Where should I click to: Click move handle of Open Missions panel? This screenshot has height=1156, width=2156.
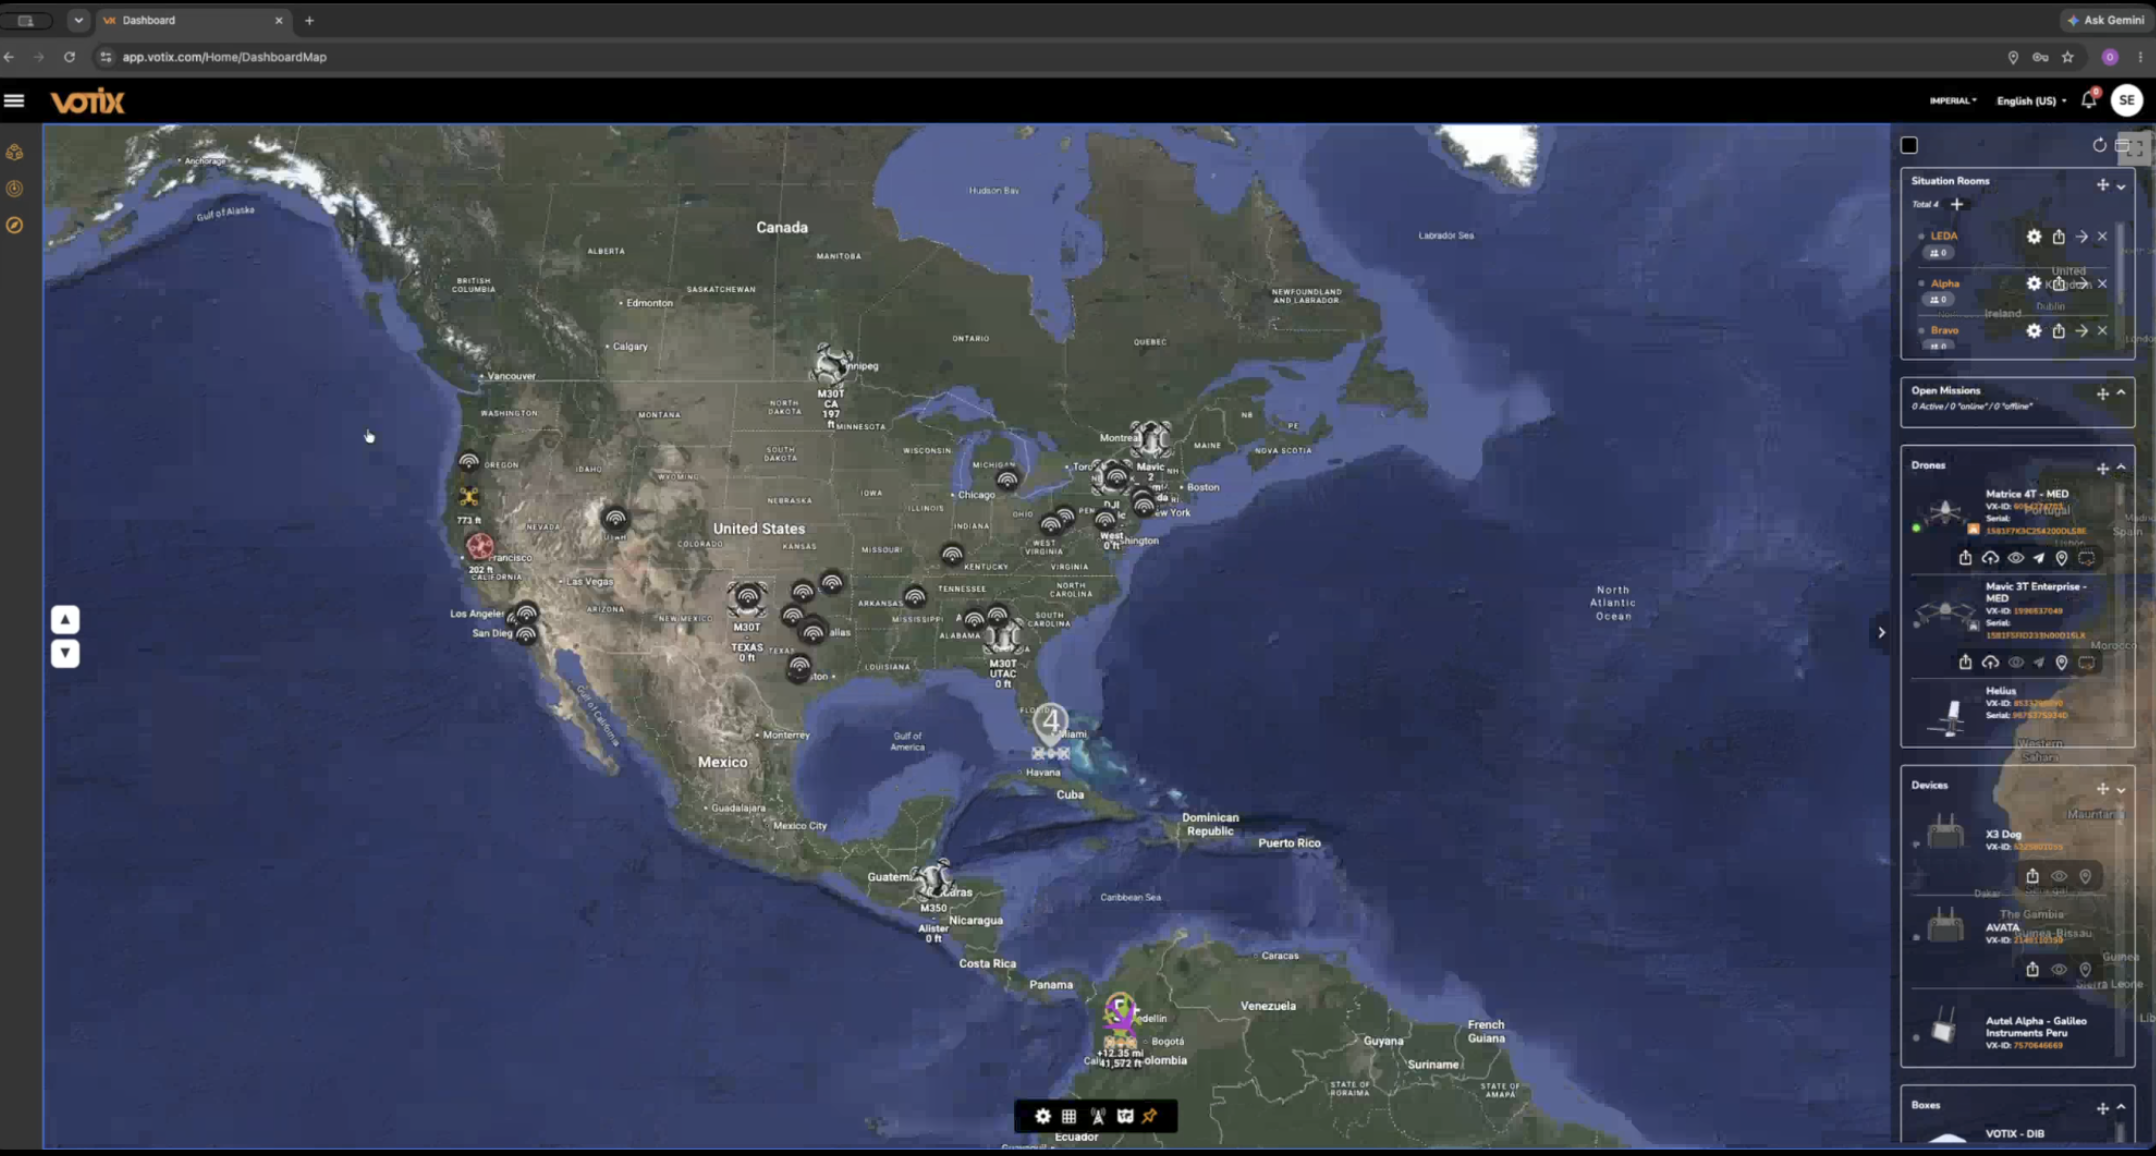click(x=2103, y=394)
